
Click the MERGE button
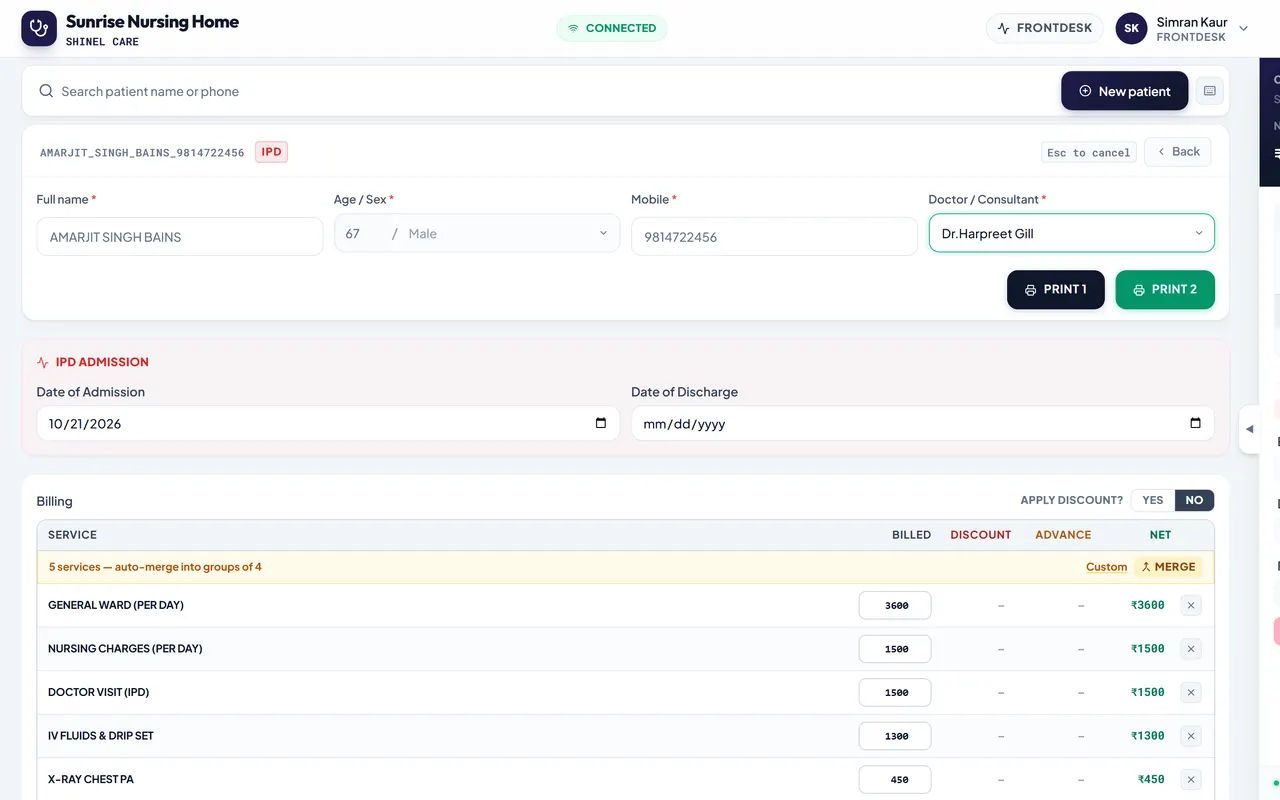click(1168, 567)
